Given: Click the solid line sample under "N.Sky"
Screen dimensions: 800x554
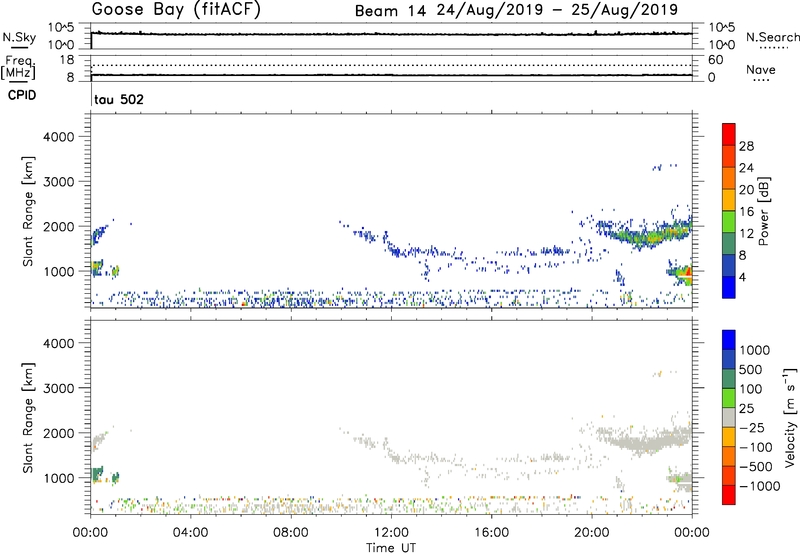Looking at the screenshot, I should point(19,47).
